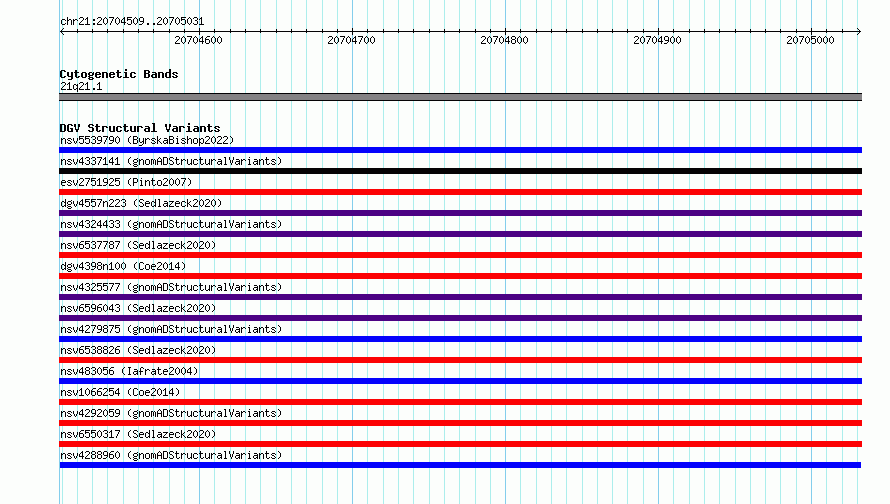Click the blue bar under nsv4279875

click(x=460, y=339)
